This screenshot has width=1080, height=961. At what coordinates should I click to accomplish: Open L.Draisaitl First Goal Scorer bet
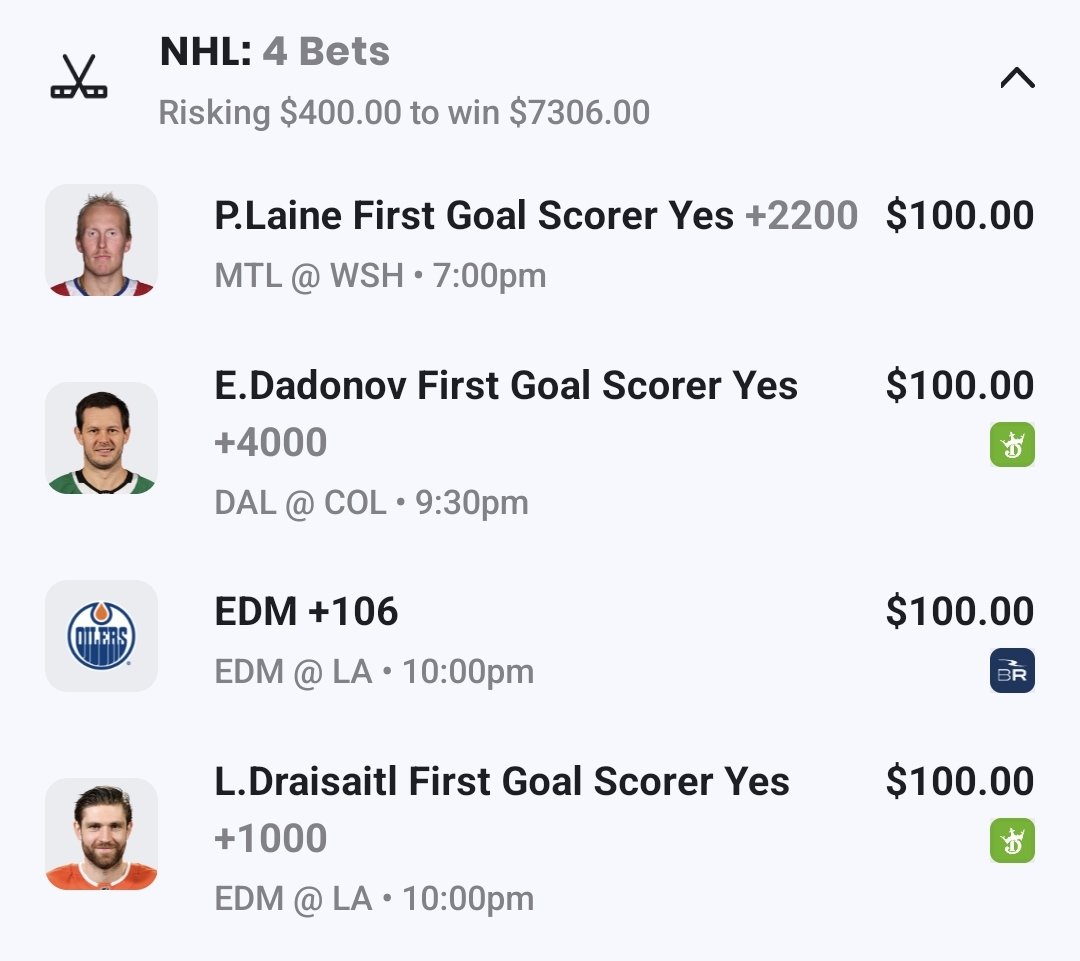[x=502, y=782]
